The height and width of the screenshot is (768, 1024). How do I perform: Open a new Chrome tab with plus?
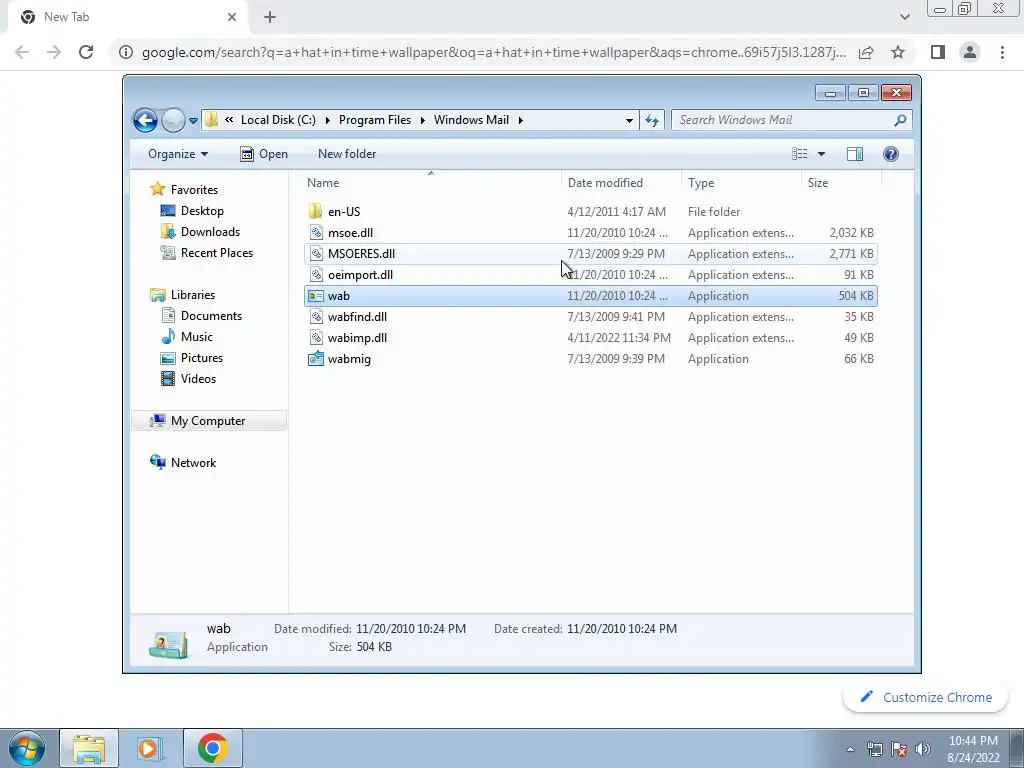270,17
